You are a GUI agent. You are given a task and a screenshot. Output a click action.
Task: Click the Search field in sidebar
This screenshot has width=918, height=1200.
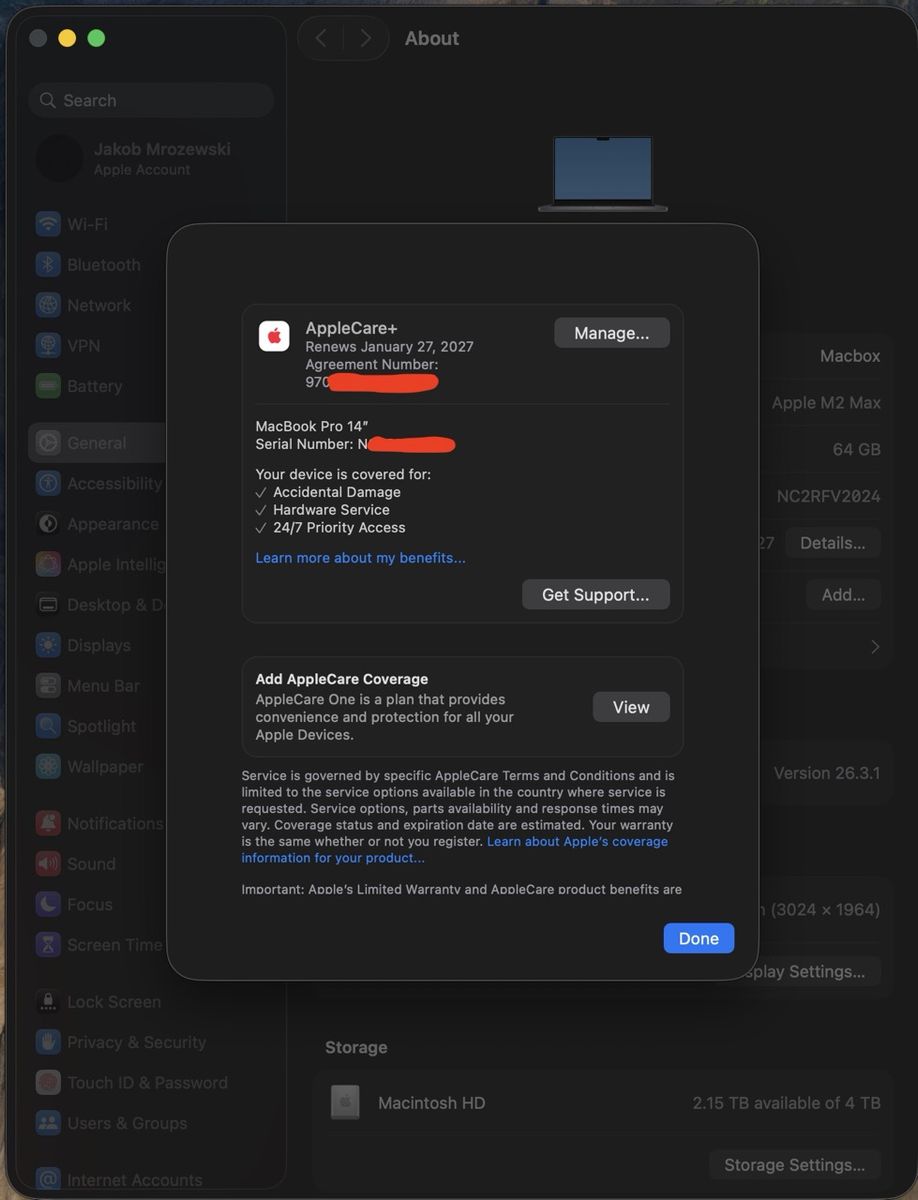point(150,100)
